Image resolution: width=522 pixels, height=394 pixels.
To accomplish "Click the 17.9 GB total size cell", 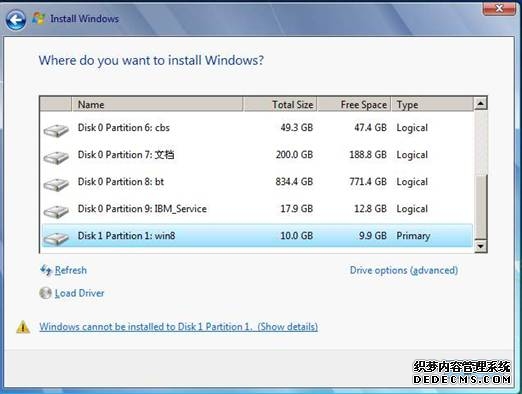I will point(297,209).
